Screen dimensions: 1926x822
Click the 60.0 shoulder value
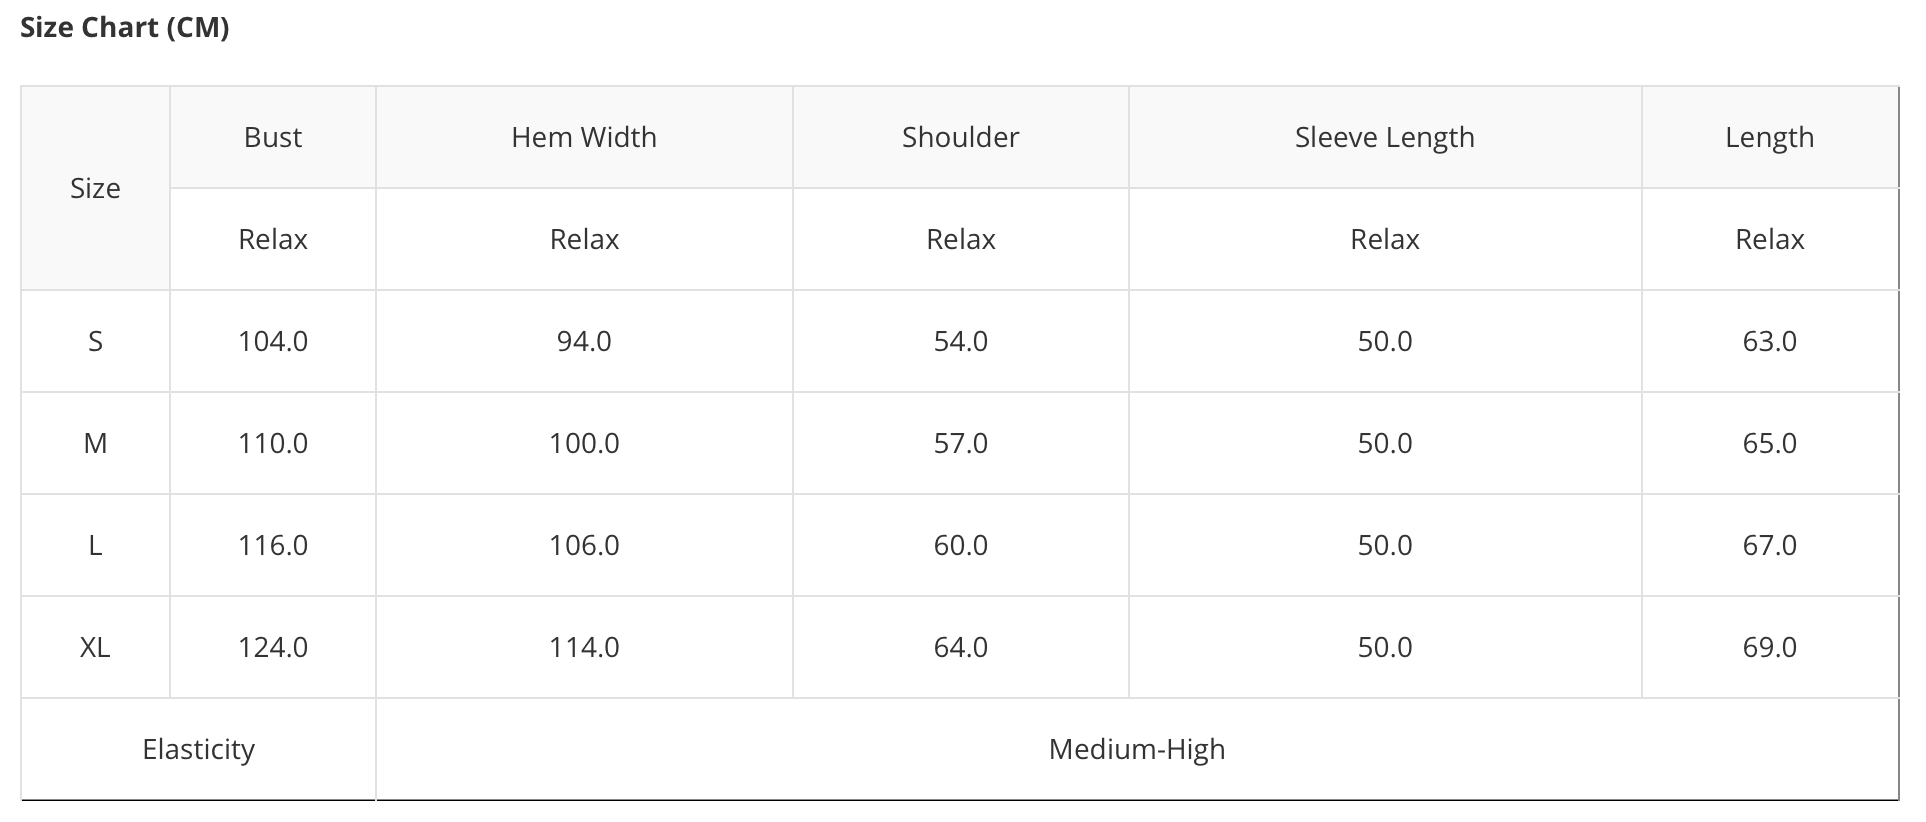960,545
